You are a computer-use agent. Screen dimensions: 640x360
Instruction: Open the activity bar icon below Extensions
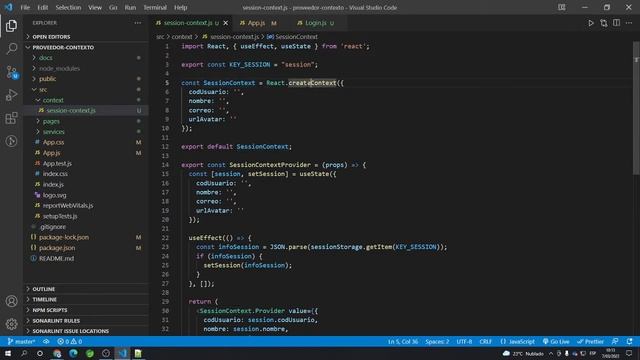tap(11, 141)
